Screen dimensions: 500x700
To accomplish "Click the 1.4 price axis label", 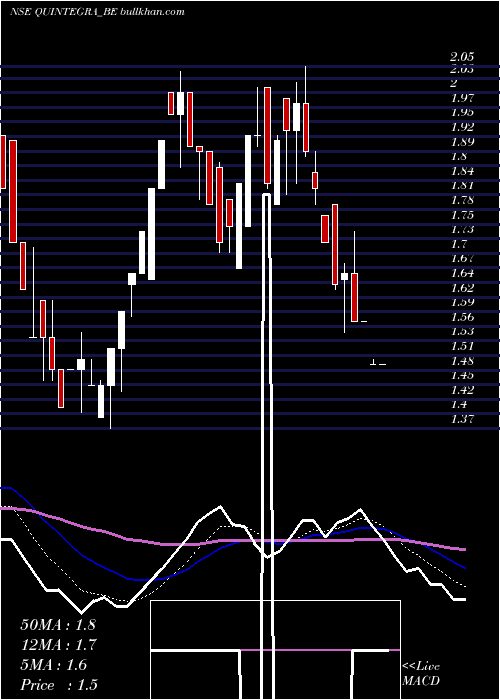I will click(458, 404).
